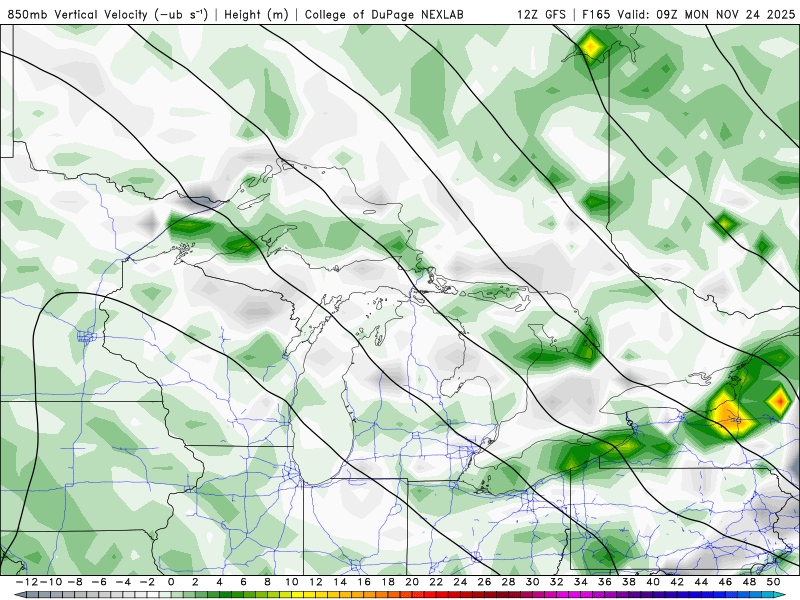Image resolution: width=800 pixels, height=600 pixels.
Task: Click the '50' value on color scale
Action: [x=773, y=582]
